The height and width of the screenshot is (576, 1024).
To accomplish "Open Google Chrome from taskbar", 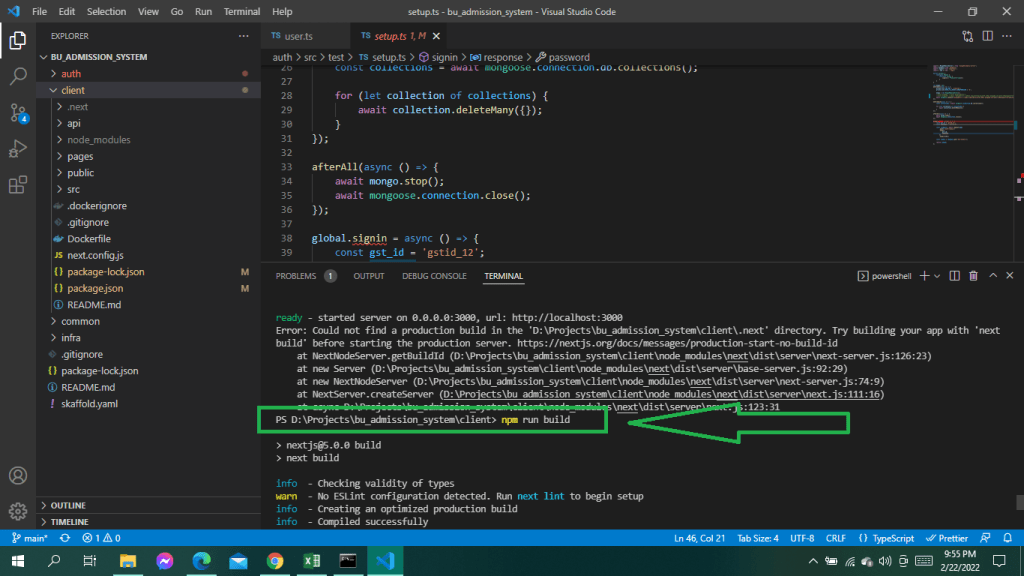I will tap(275, 561).
